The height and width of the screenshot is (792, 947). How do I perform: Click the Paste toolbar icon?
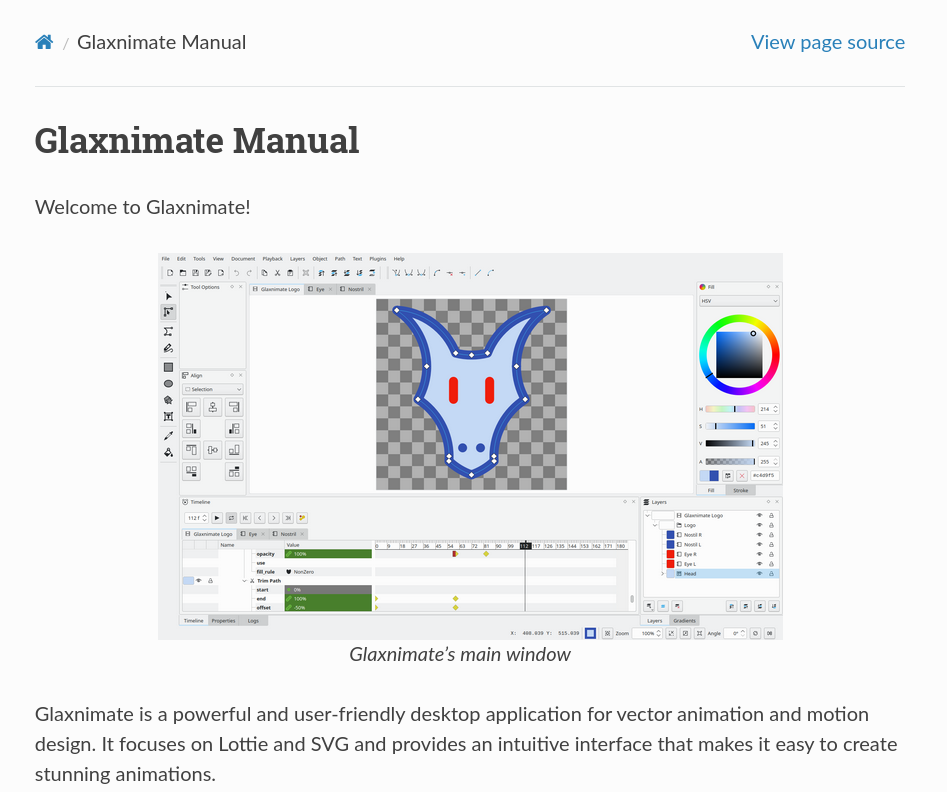coord(291,273)
